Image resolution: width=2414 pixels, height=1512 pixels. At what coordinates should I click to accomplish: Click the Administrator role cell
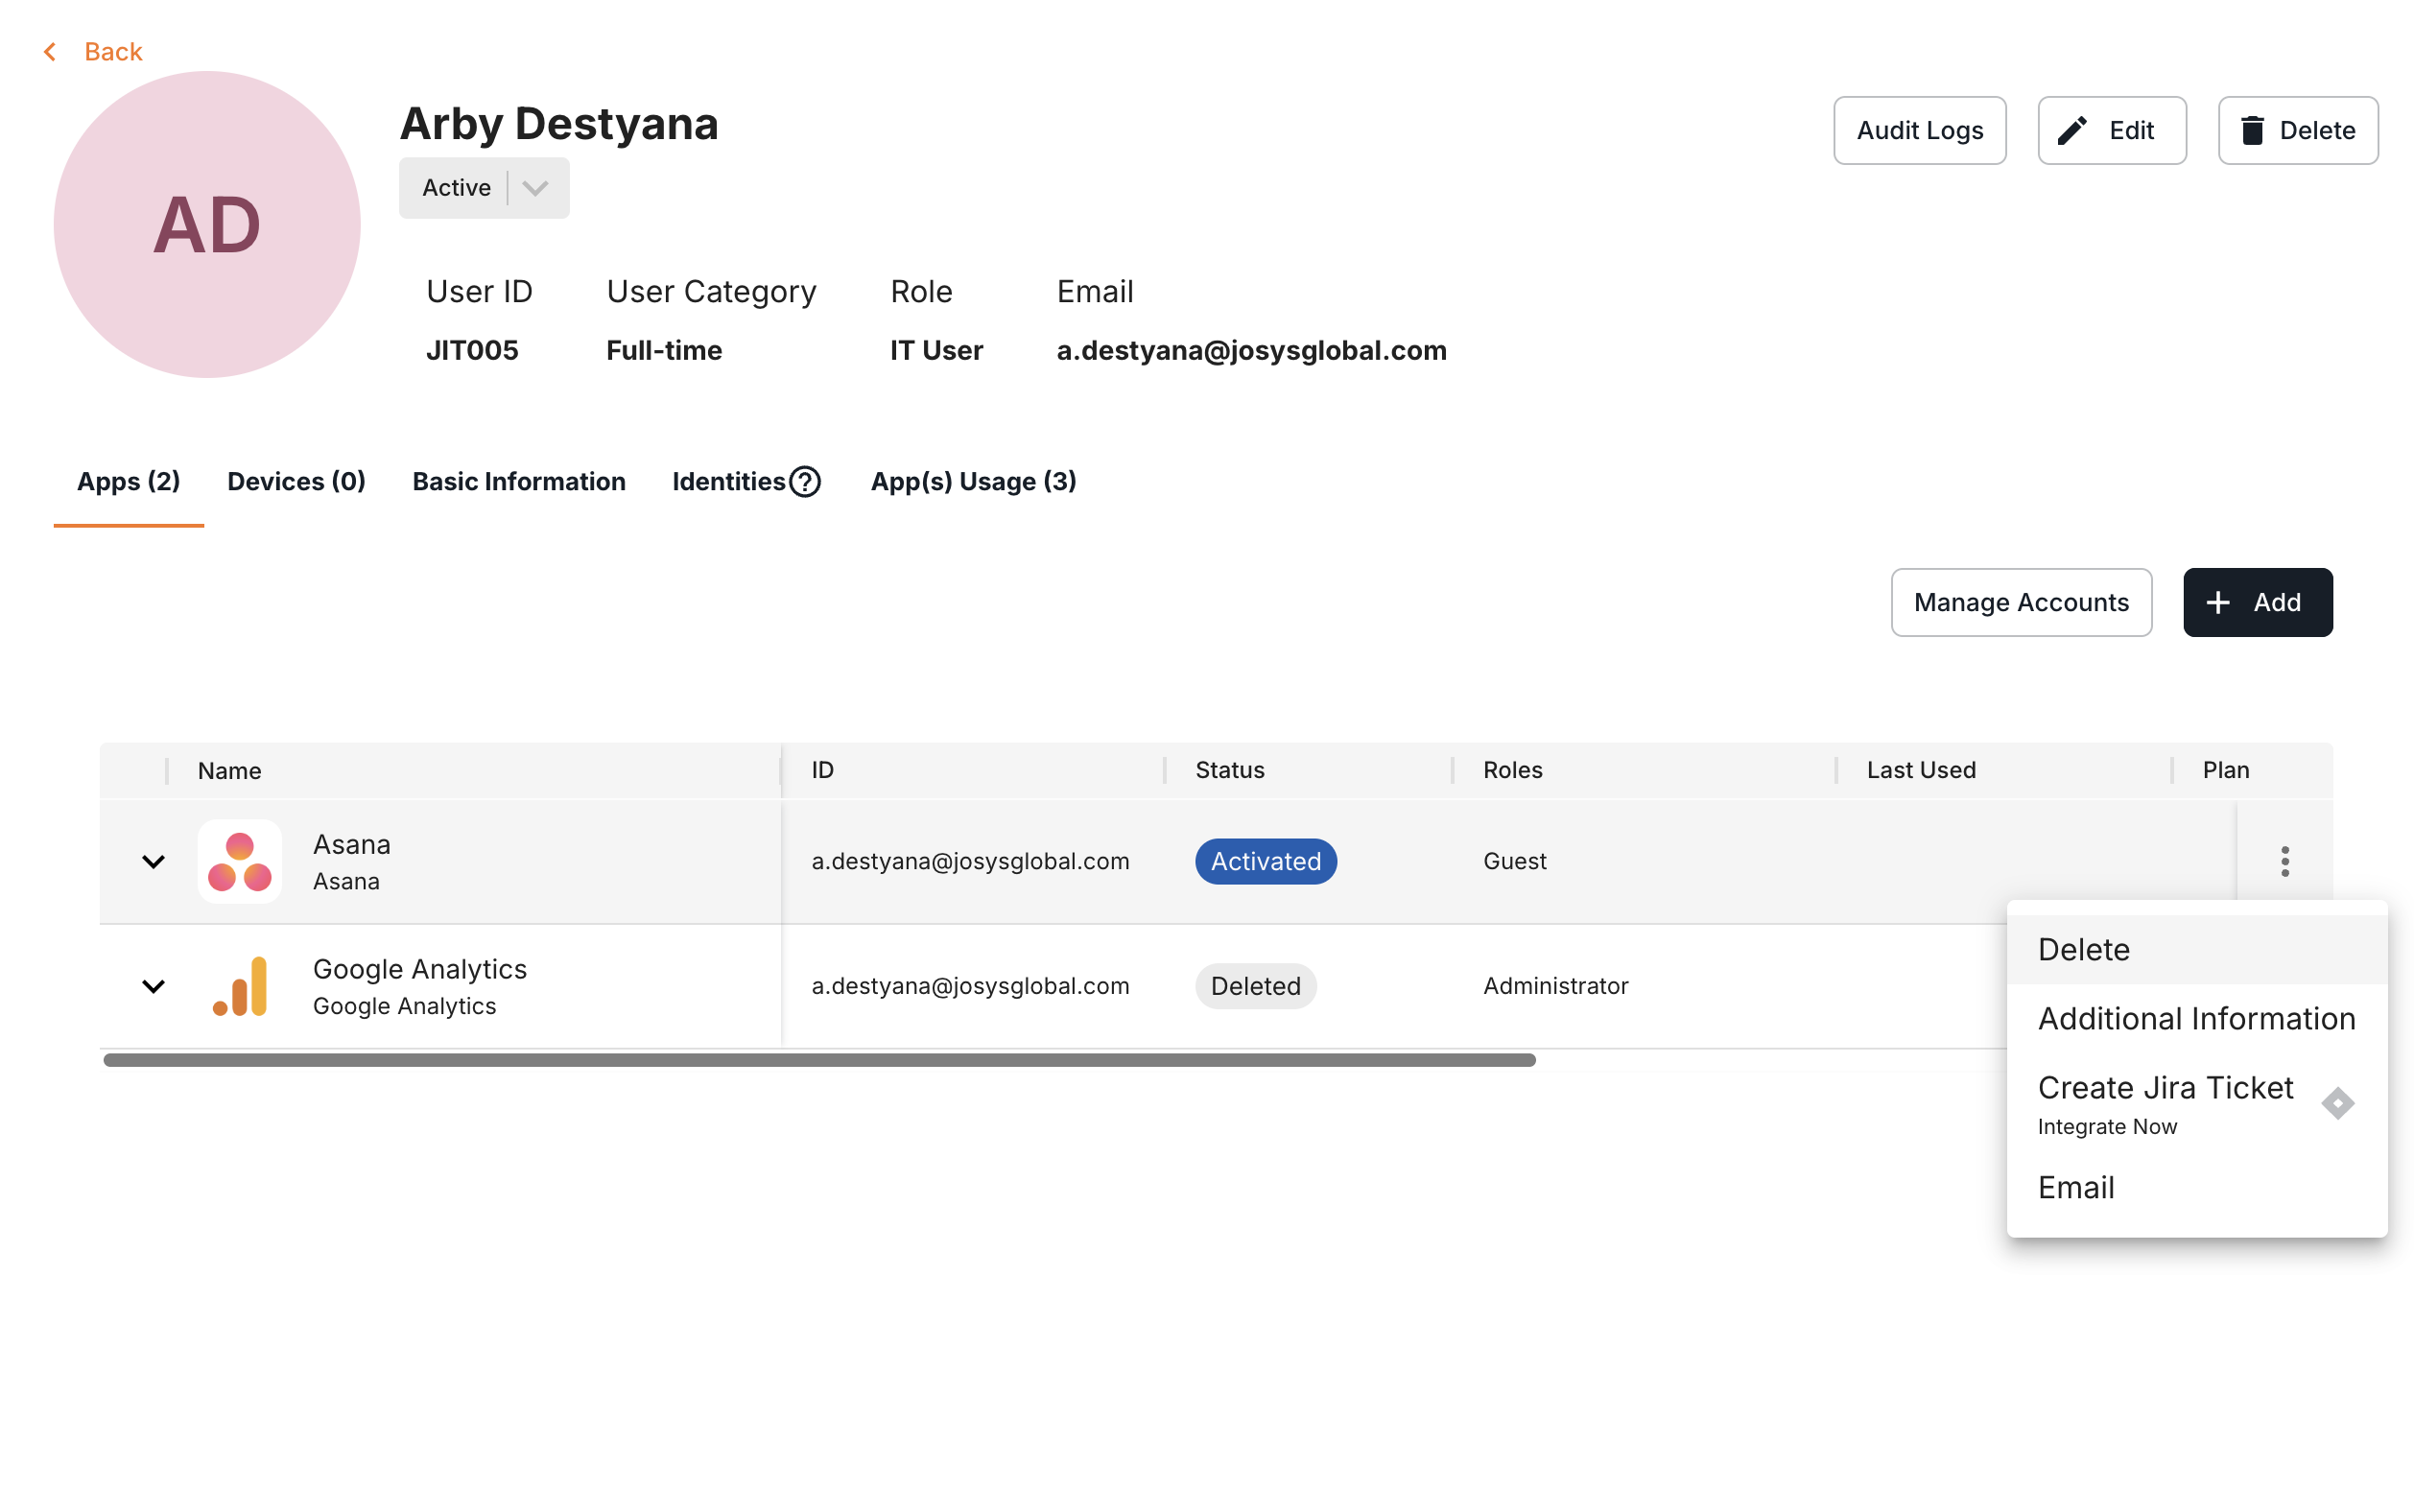coord(1555,986)
